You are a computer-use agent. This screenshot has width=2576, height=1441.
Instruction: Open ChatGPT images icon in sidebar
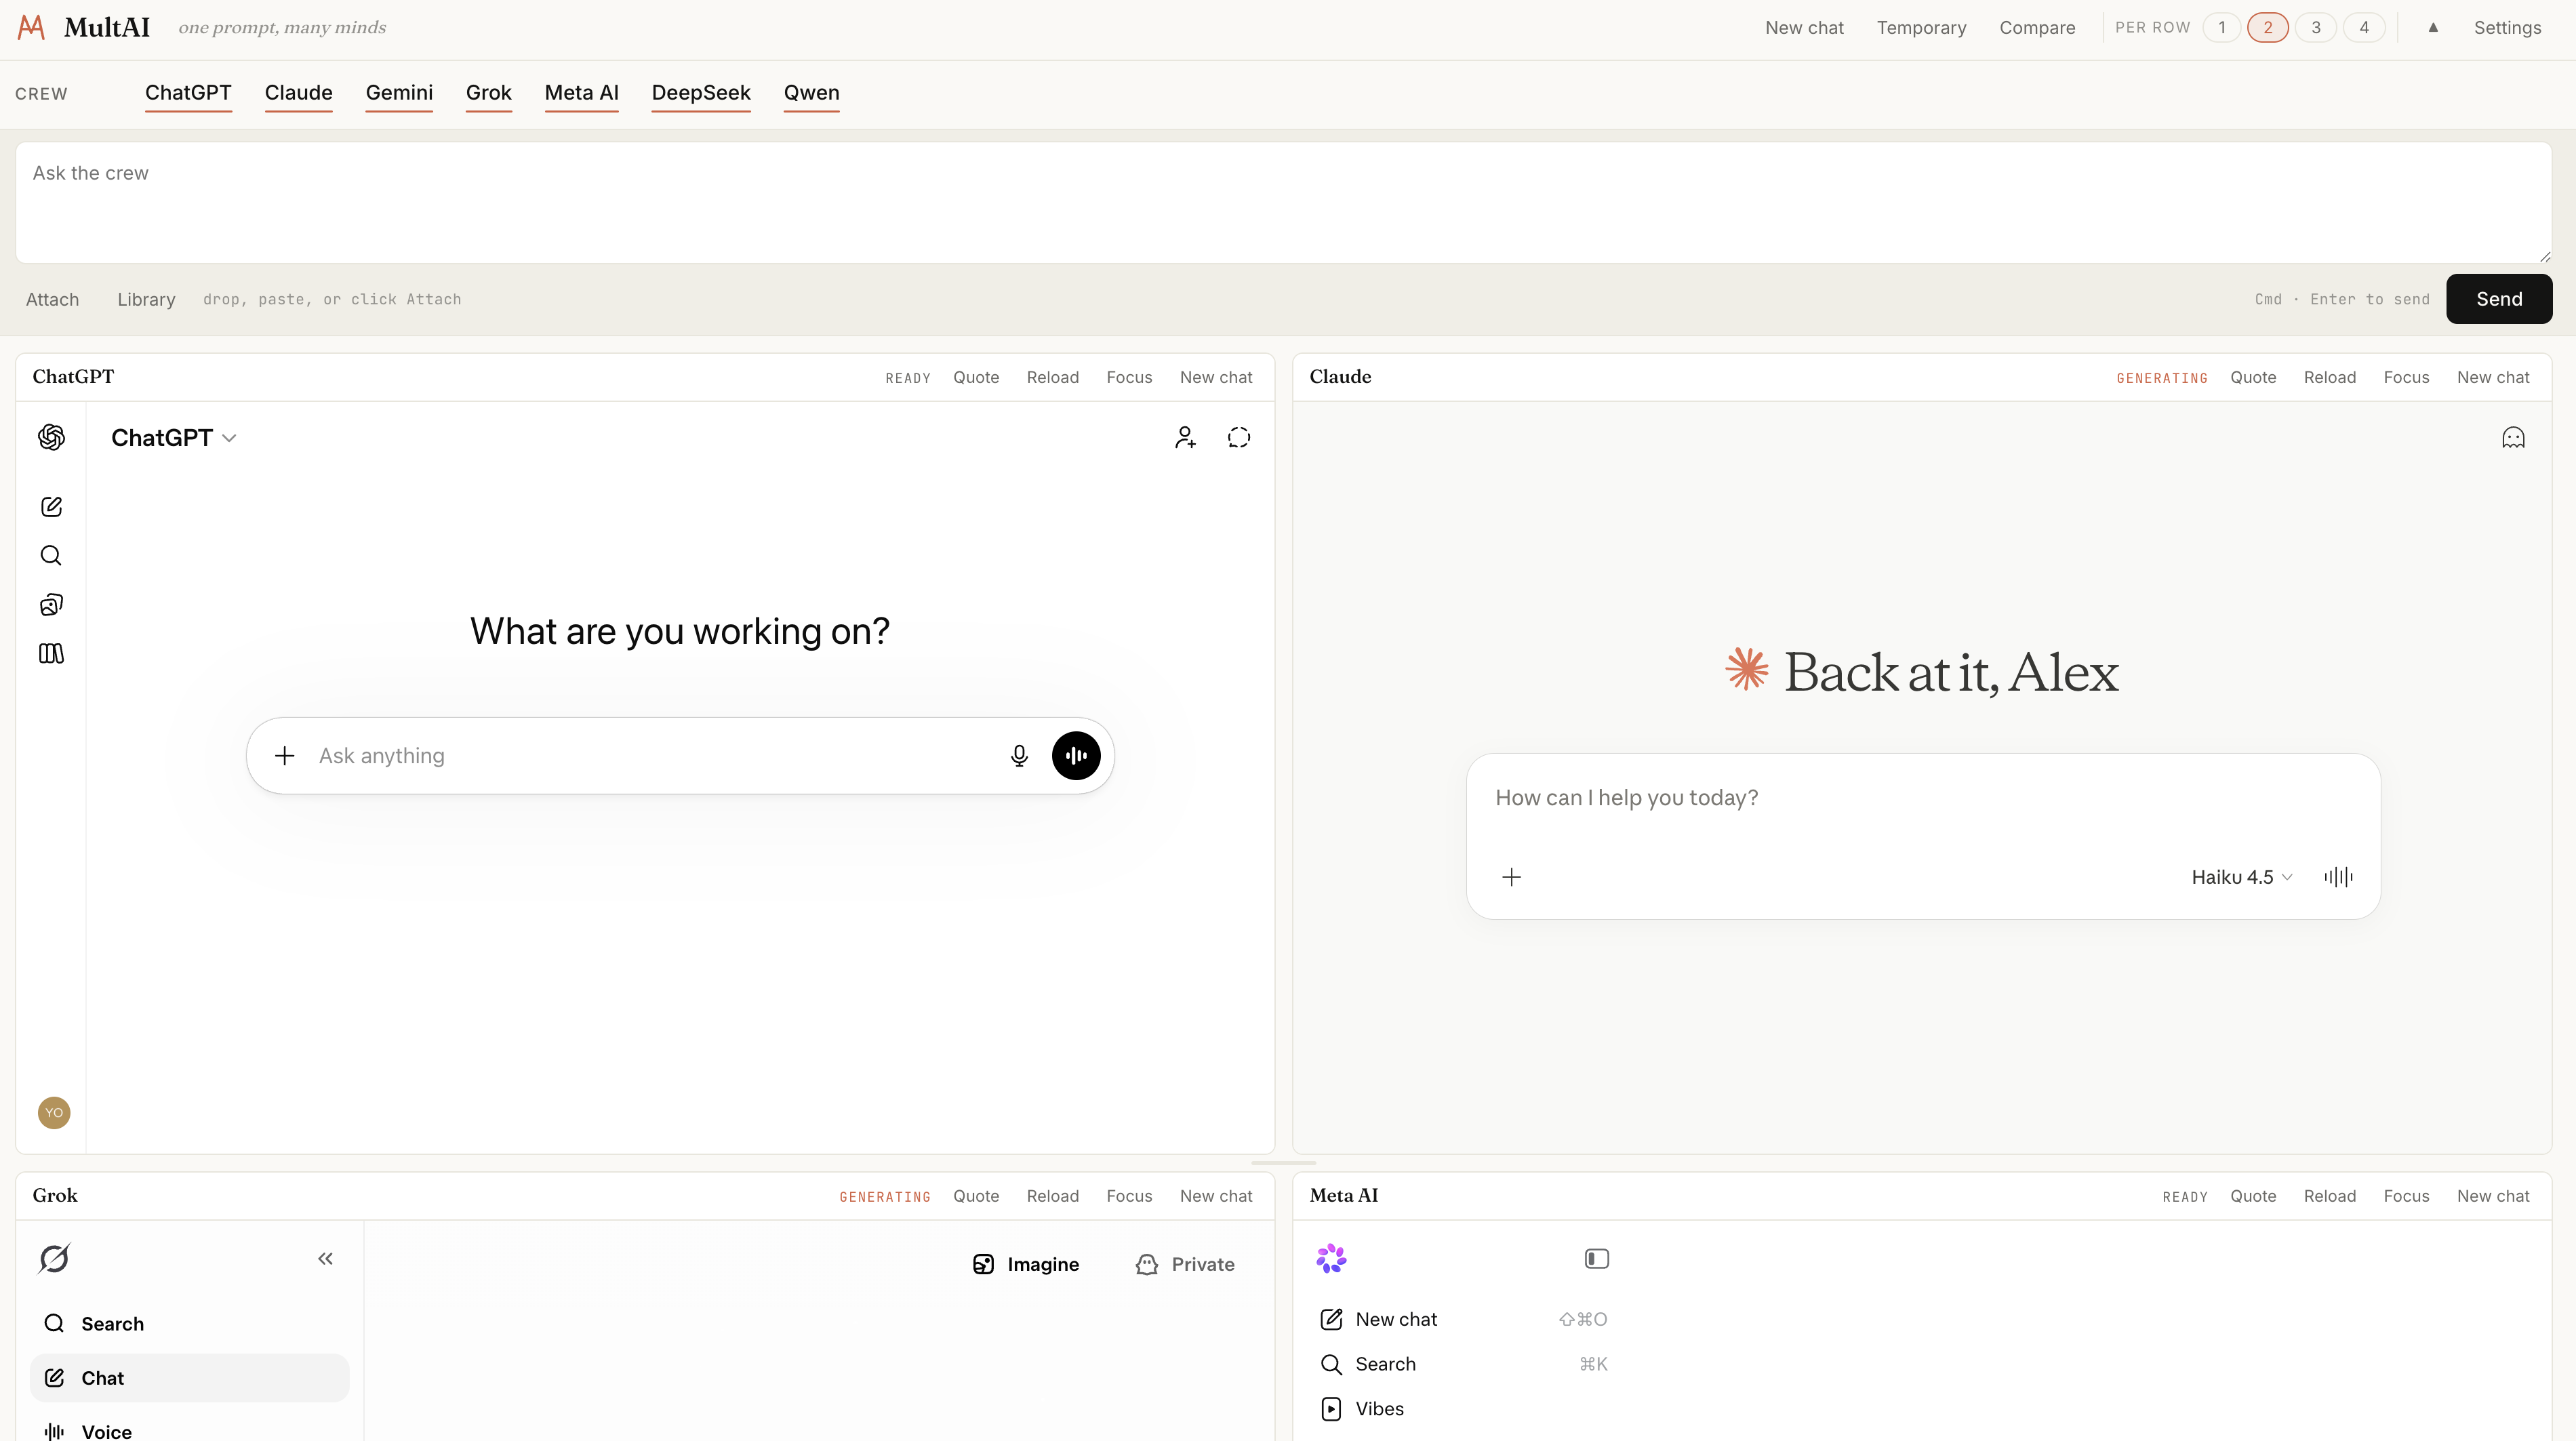click(51, 605)
